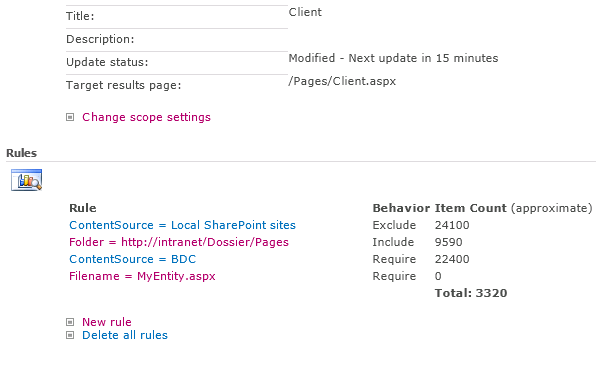Image resolution: width=602 pixels, height=374 pixels.
Task: Select Item Count (approximate) header
Action: pos(514,208)
